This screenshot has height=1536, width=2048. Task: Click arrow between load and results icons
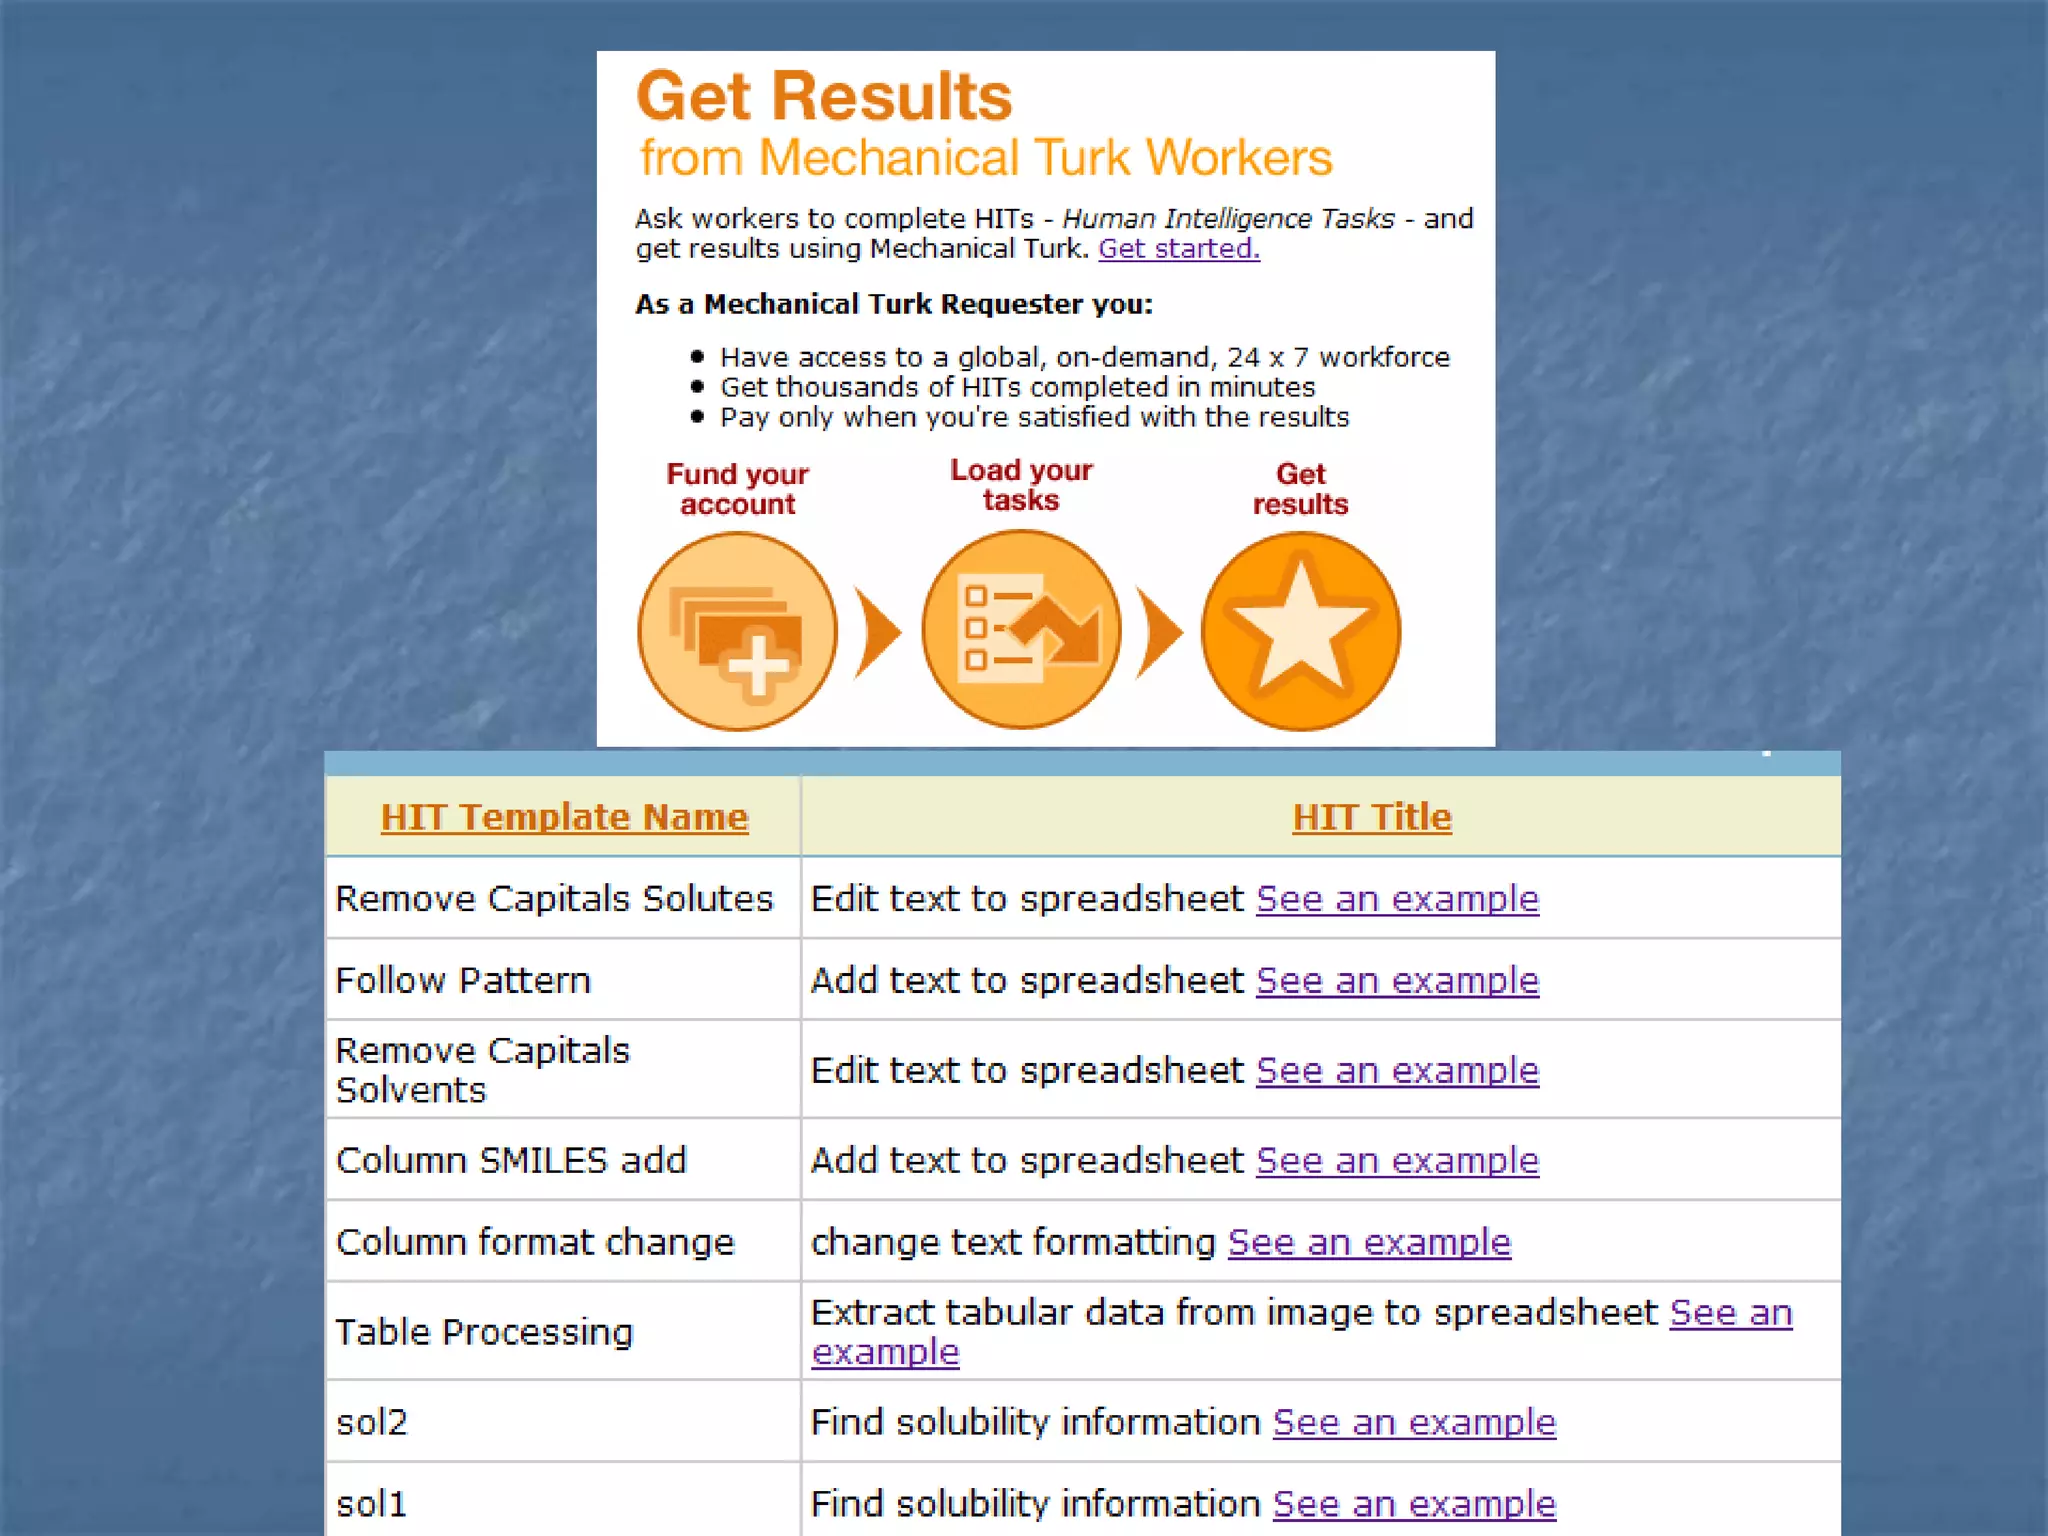(1160, 632)
